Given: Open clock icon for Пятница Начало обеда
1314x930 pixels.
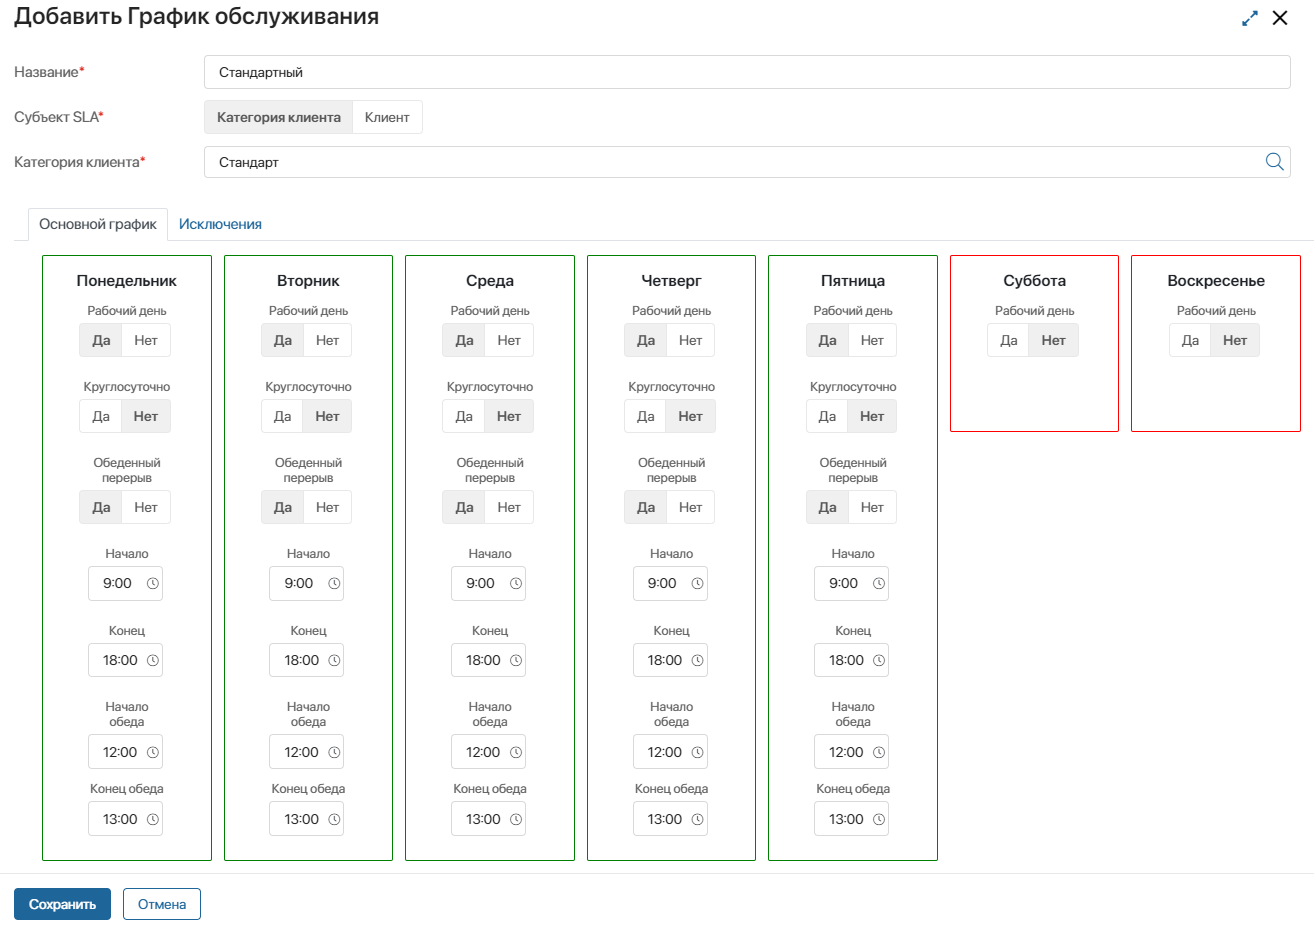Looking at the screenshot, I should [x=879, y=753].
